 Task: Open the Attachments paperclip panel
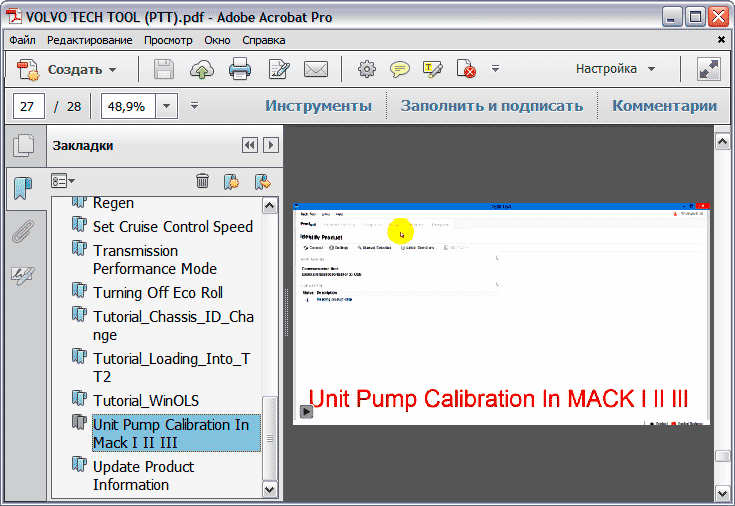(22, 232)
